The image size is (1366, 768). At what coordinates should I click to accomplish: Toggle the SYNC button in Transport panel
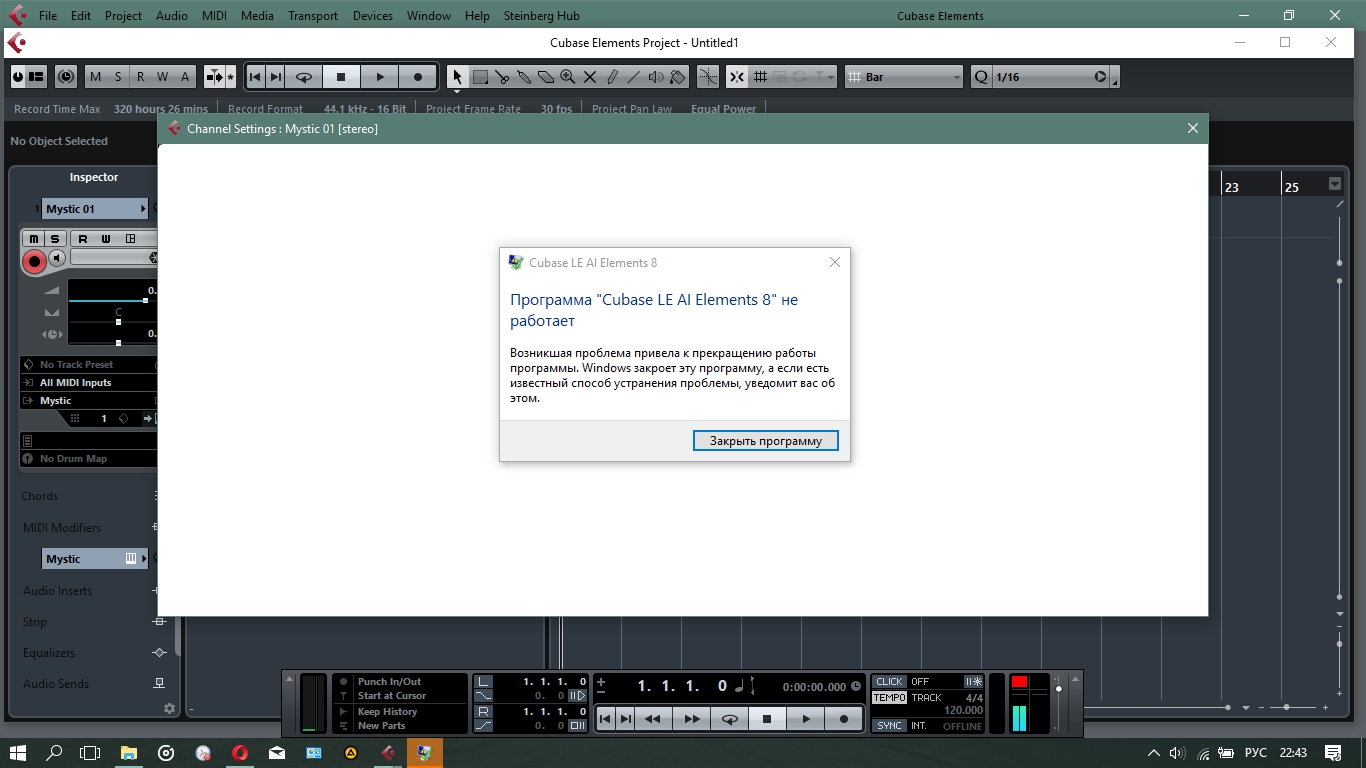[x=889, y=726]
